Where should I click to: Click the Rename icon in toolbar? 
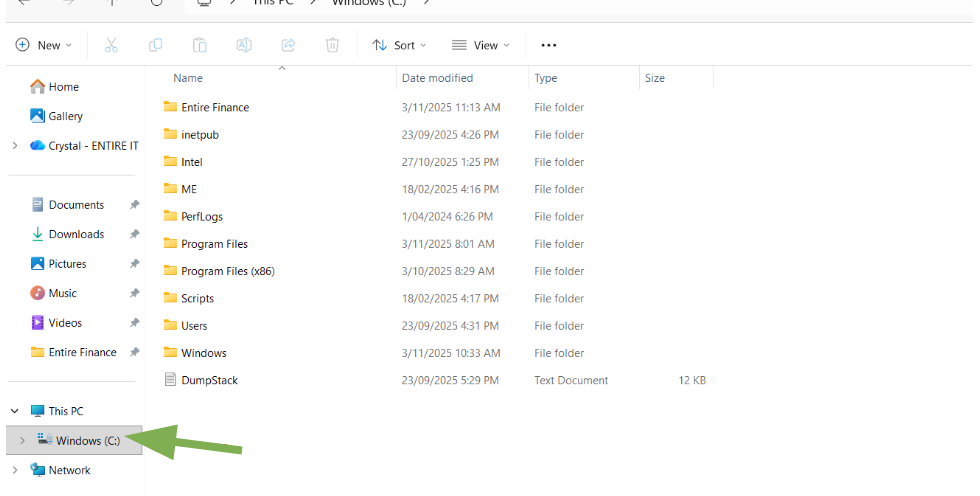pos(244,45)
